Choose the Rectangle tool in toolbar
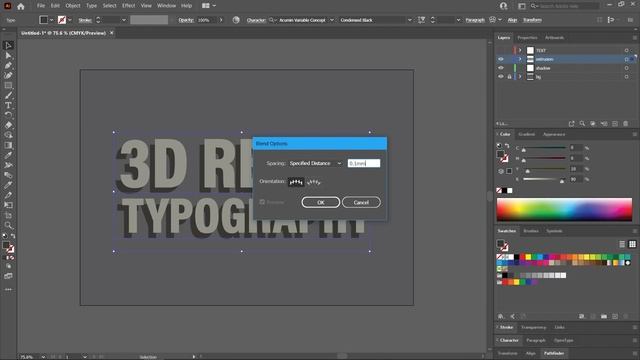This screenshot has height=360, width=640. point(8,86)
